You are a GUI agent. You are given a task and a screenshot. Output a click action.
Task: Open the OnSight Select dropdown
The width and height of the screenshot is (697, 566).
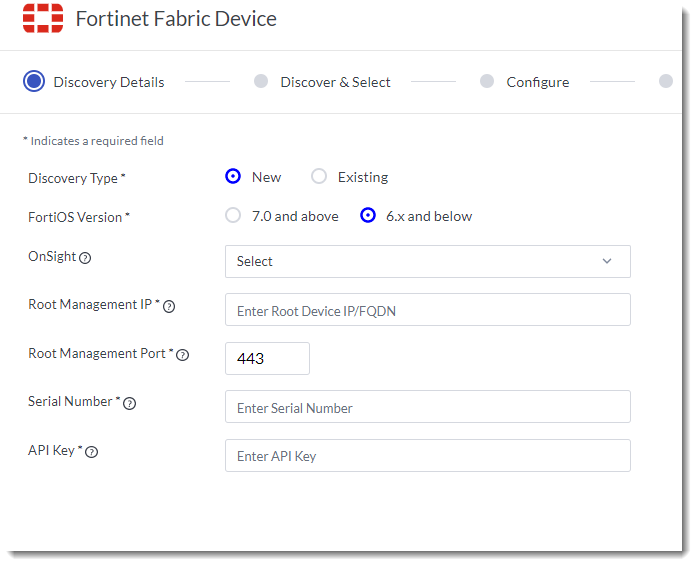[x=427, y=261]
